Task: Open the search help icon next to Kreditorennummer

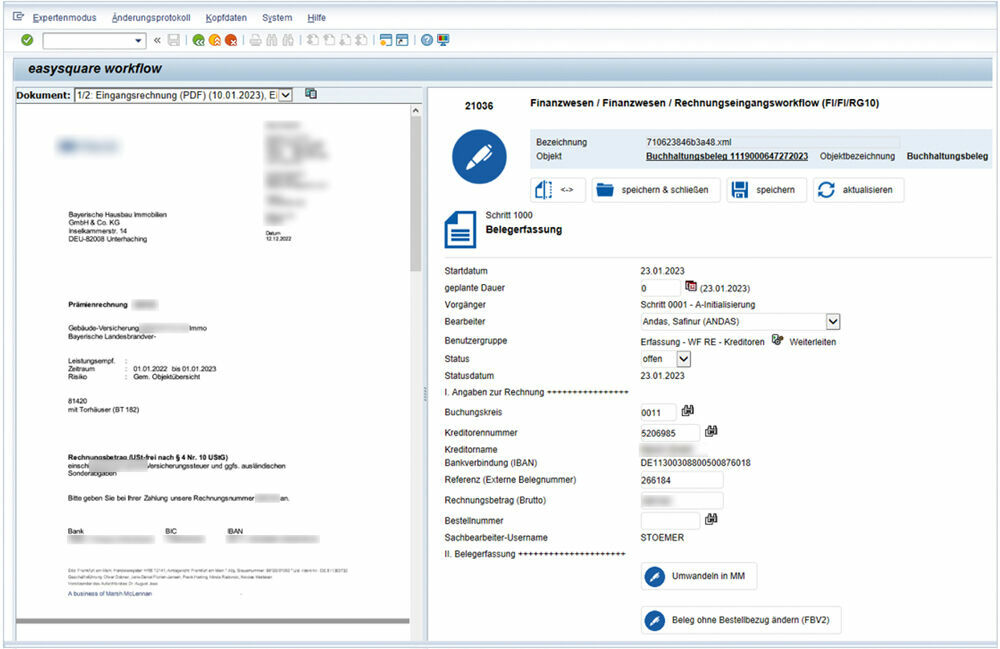Action: tap(711, 430)
